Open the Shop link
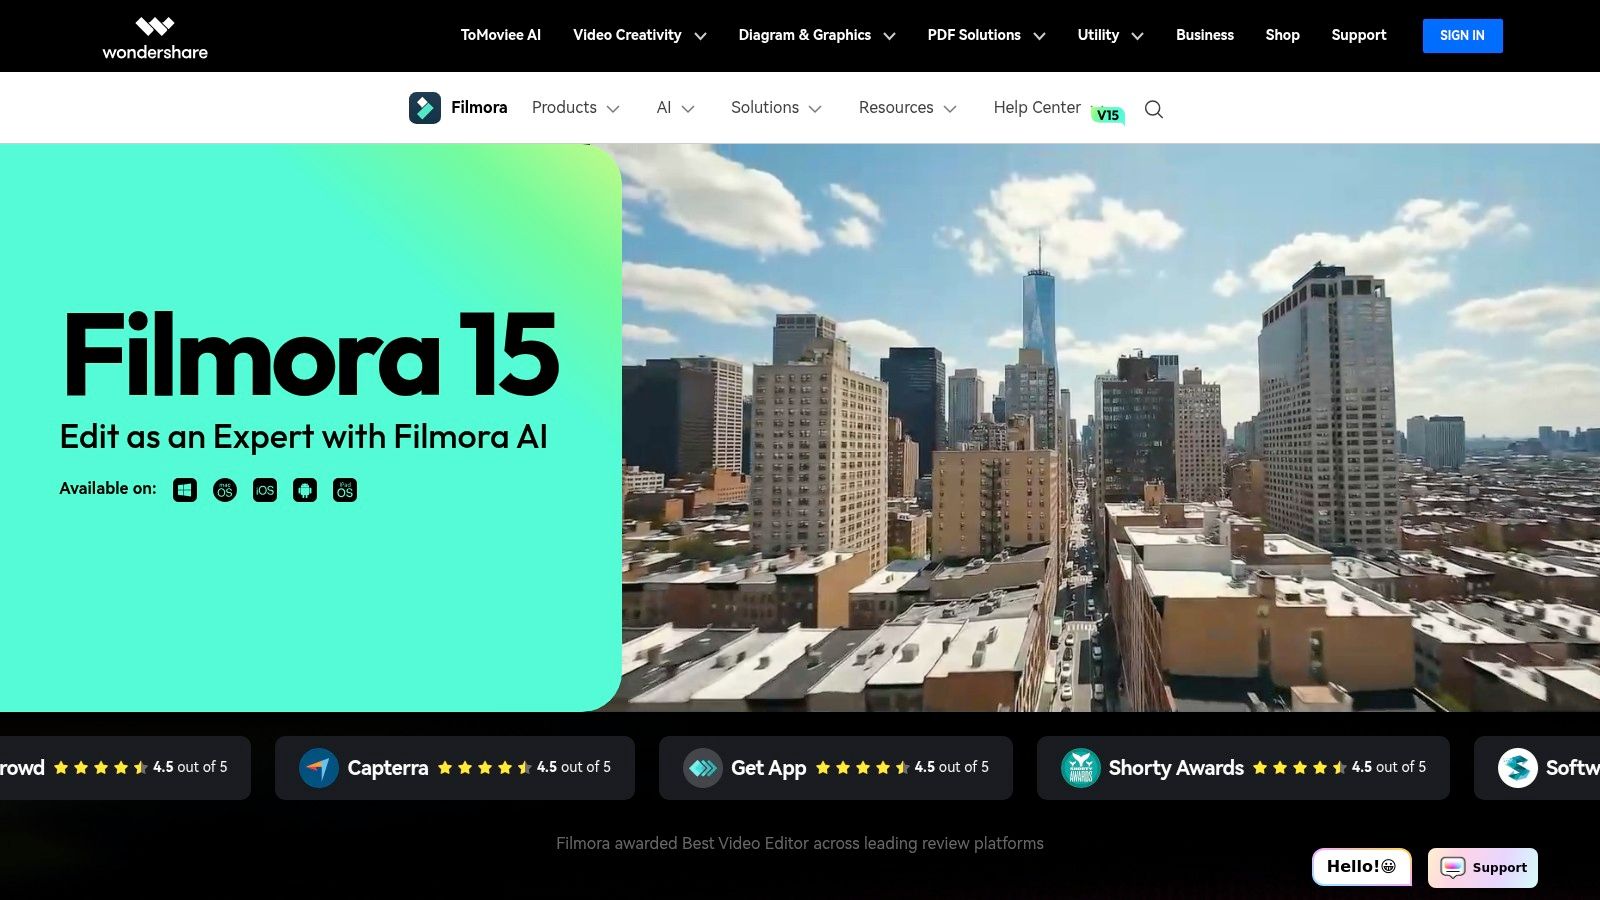This screenshot has height=900, width=1600. pyautogui.click(x=1282, y=35)
